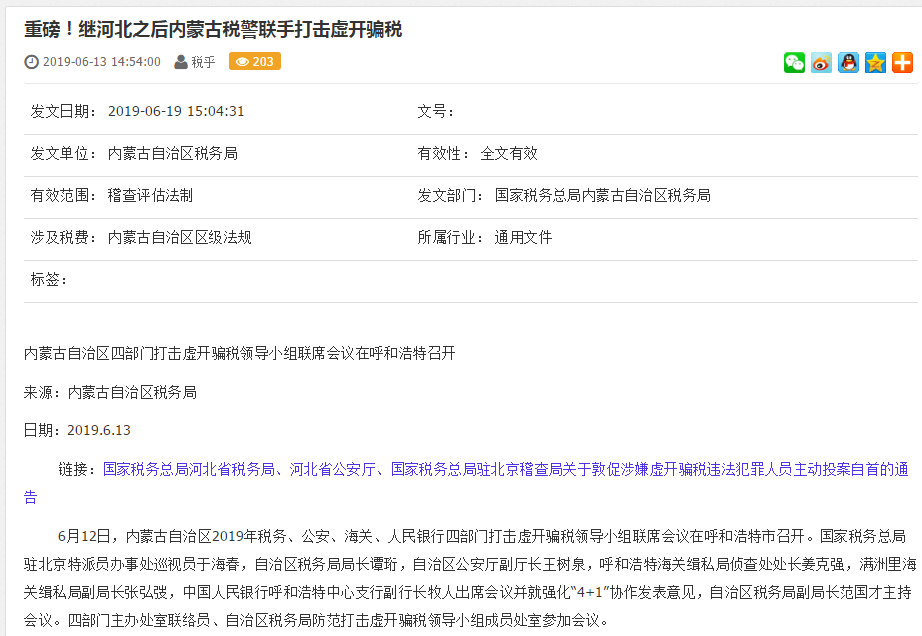Click the 文号 field label
Viewport: 922px width, 636px height.
[x=435, y=111]
